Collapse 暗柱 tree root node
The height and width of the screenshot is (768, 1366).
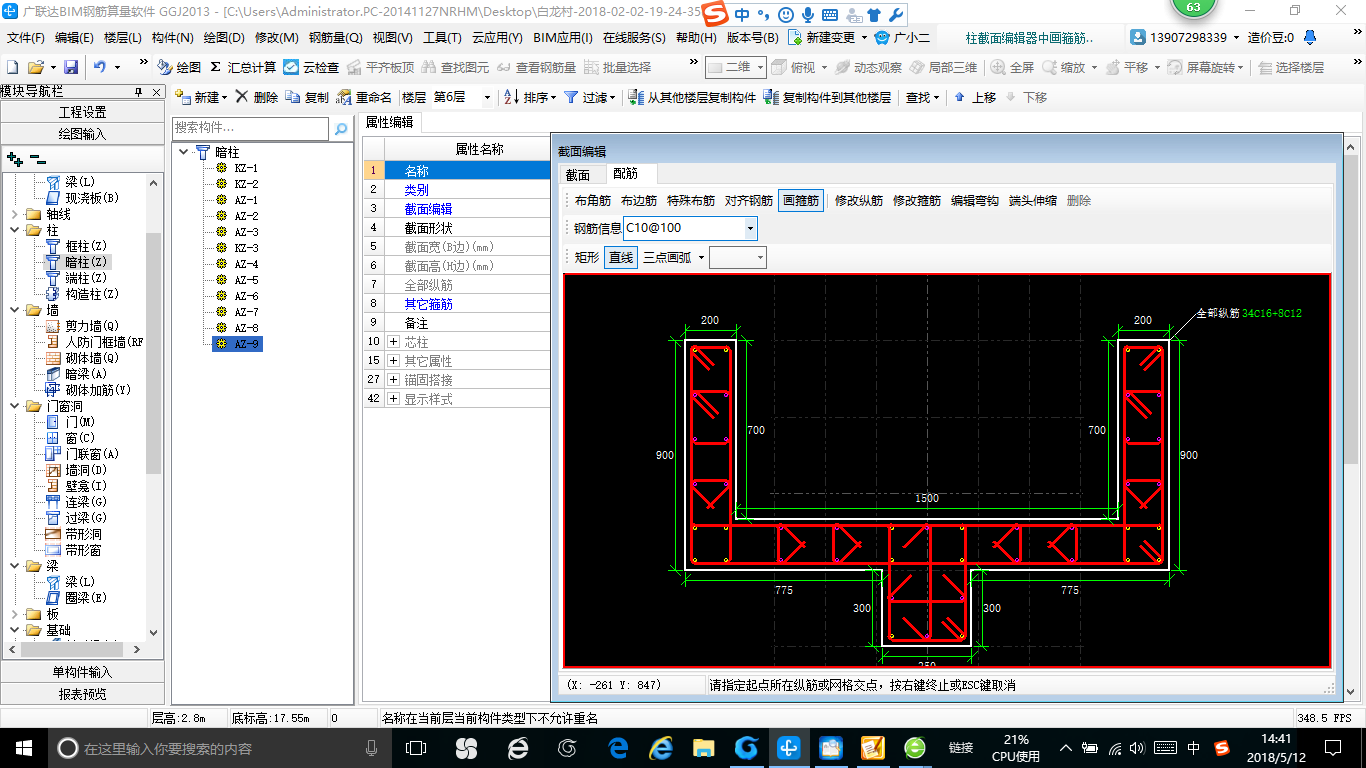[185, 152]
